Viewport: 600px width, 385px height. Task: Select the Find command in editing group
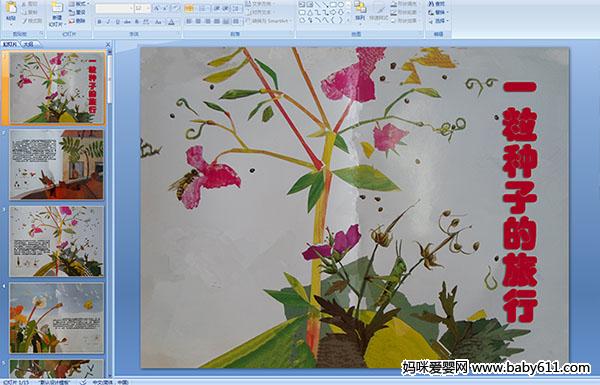click(437, 4)
